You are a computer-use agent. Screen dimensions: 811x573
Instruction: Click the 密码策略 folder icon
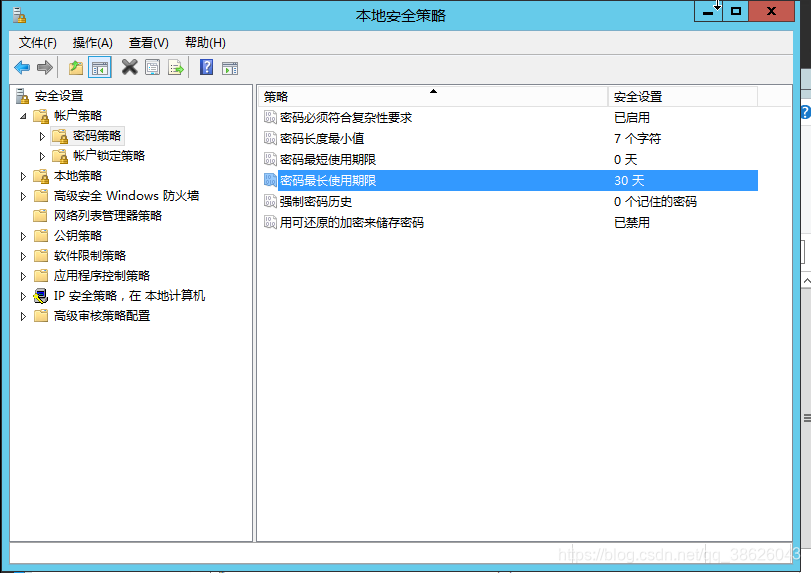pos(60,136)
